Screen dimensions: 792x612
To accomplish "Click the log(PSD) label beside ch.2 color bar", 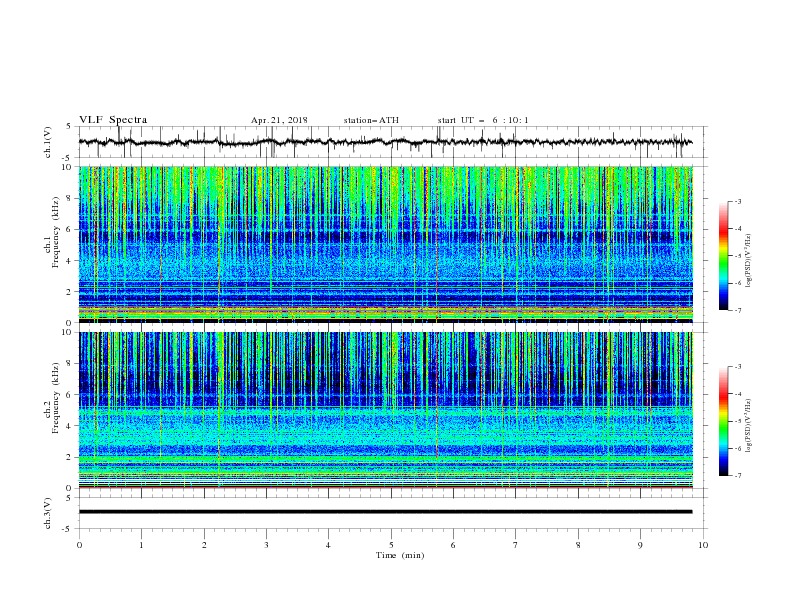I will coord(748,426).
